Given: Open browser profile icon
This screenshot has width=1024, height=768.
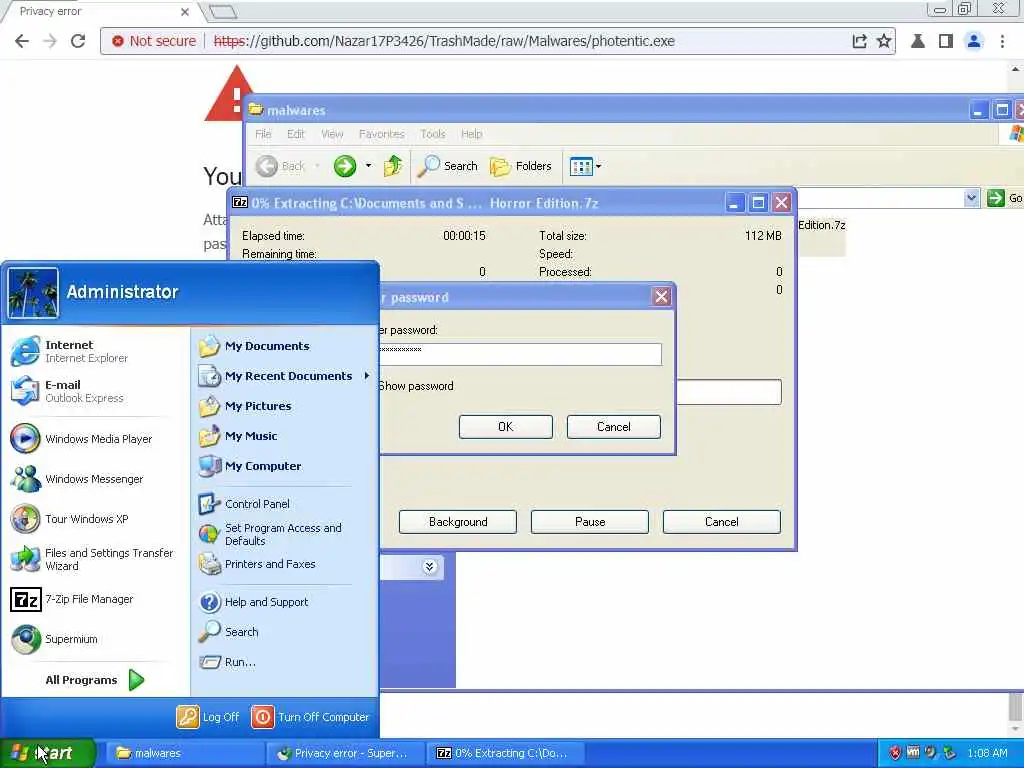Looking at the screenshot, I should tap(974, 40).
